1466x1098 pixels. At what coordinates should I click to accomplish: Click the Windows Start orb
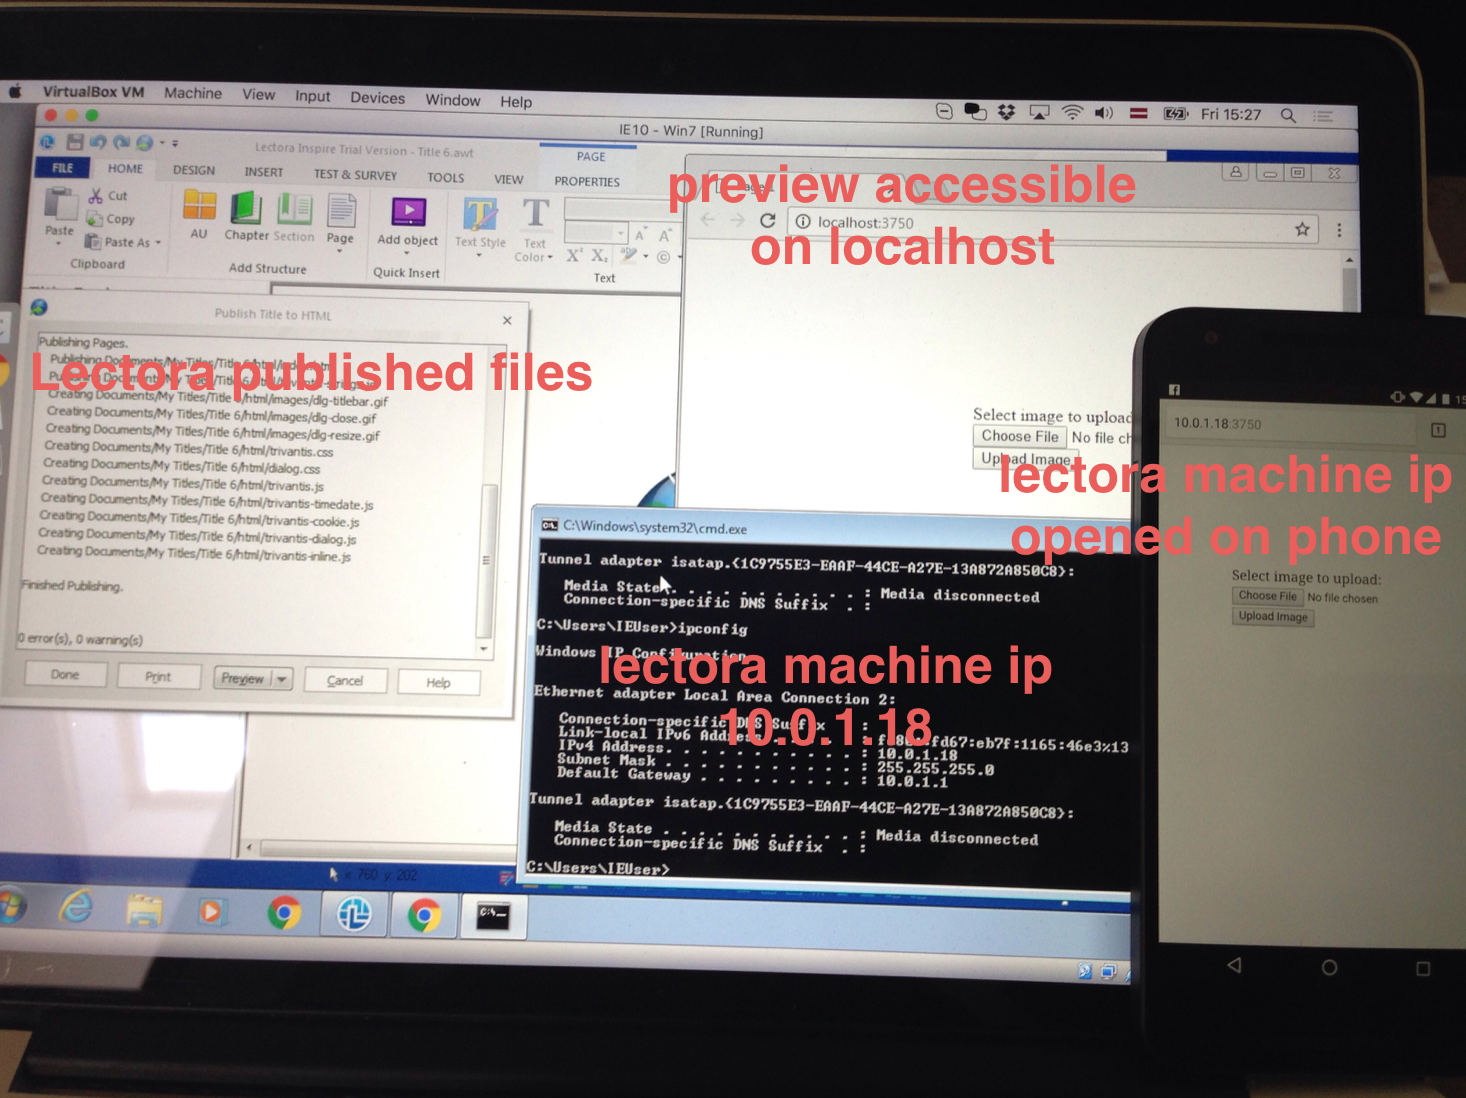(11, 906)
